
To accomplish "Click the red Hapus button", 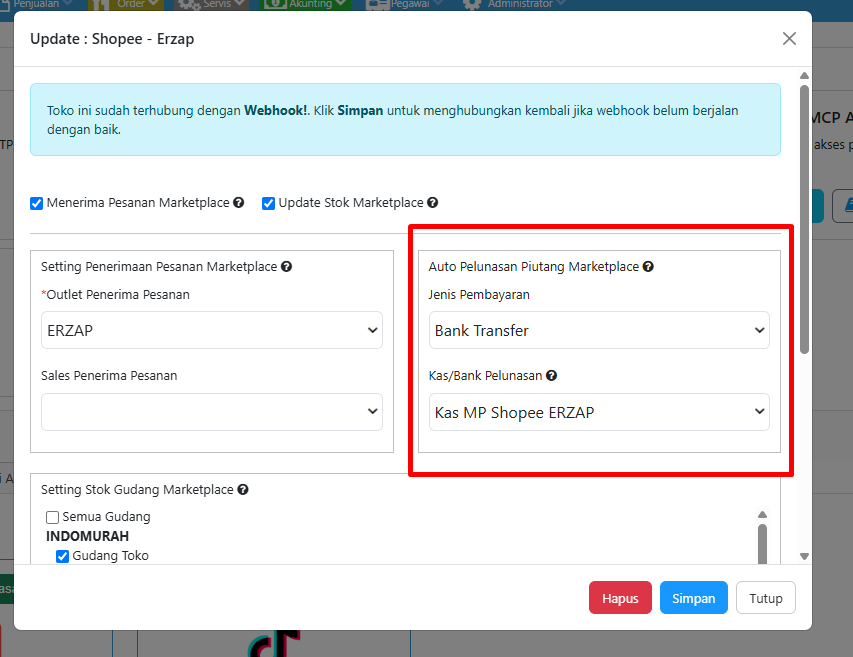I will pos(620,598).
